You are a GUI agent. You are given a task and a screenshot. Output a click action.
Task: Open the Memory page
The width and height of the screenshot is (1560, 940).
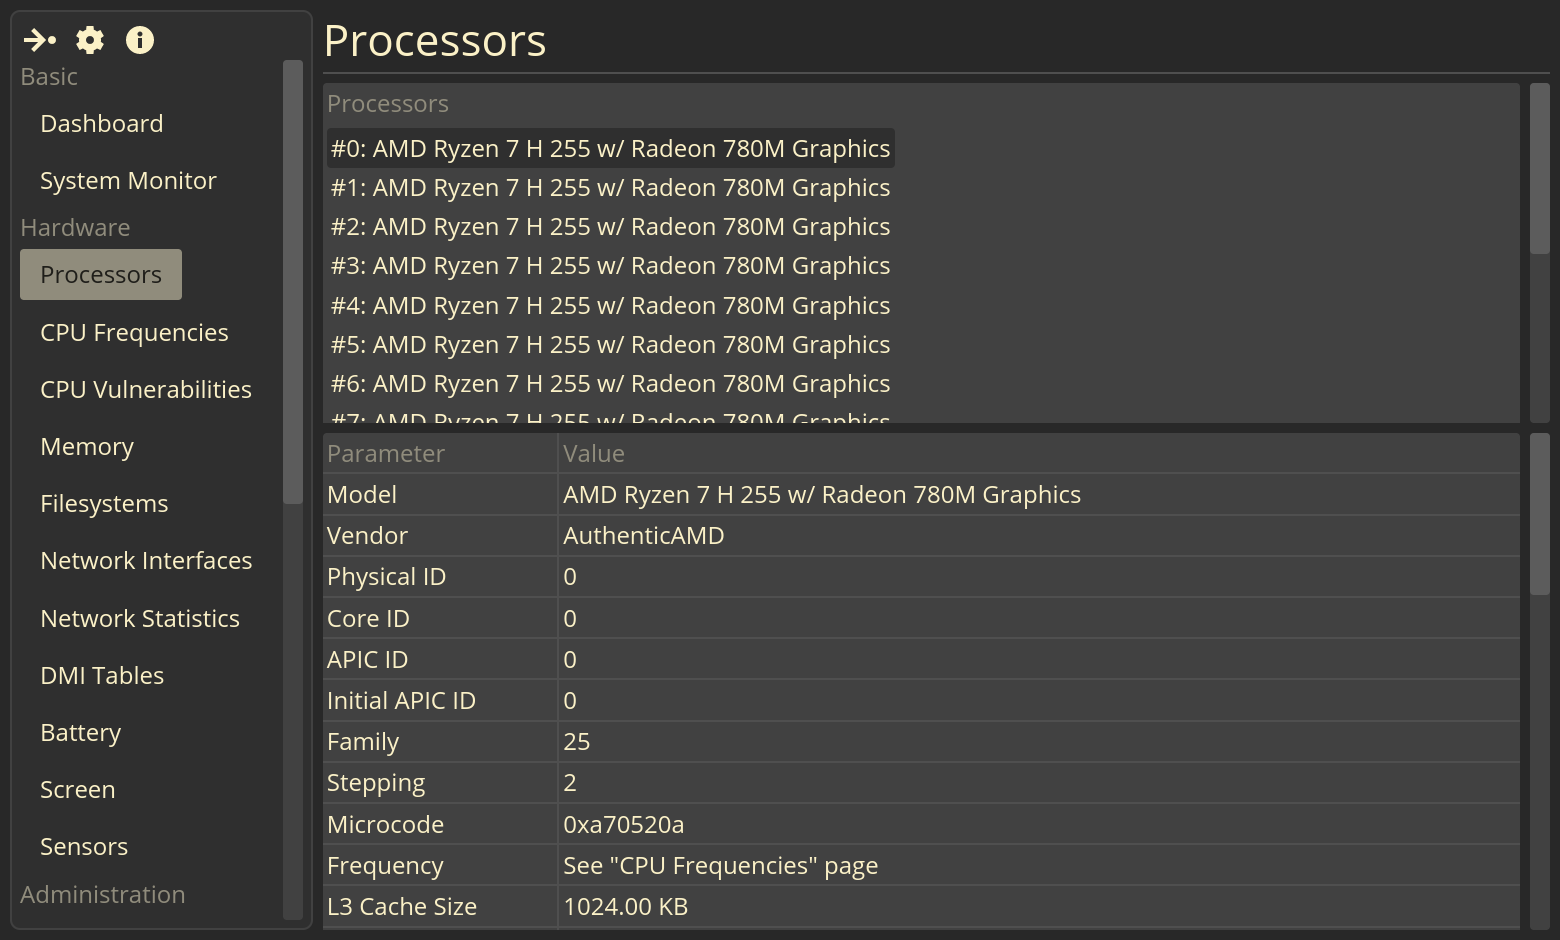87,447
